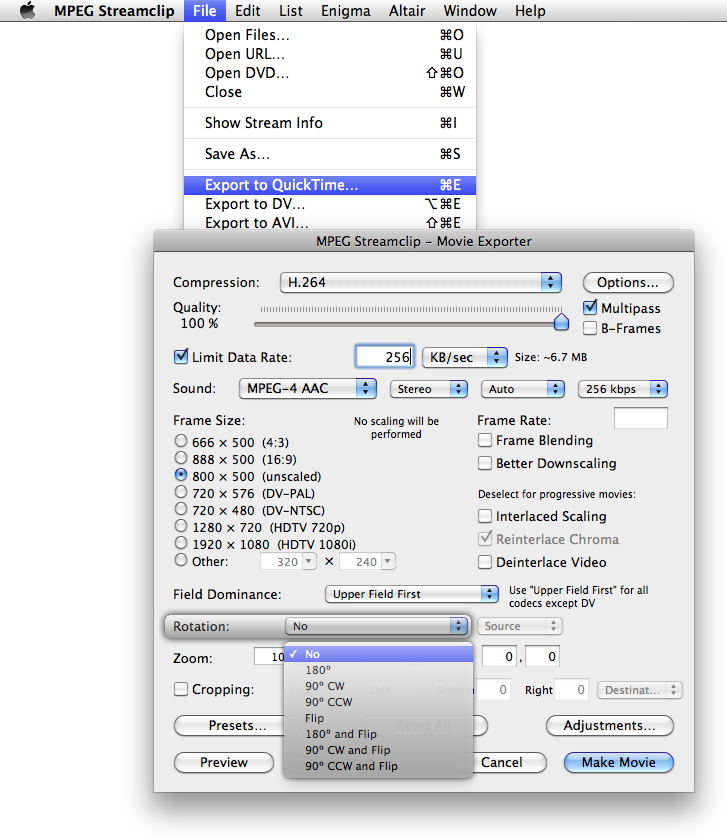Choose No in Rotation list
The height and width of the screenshot is (840, 727).
pos(378,654)
